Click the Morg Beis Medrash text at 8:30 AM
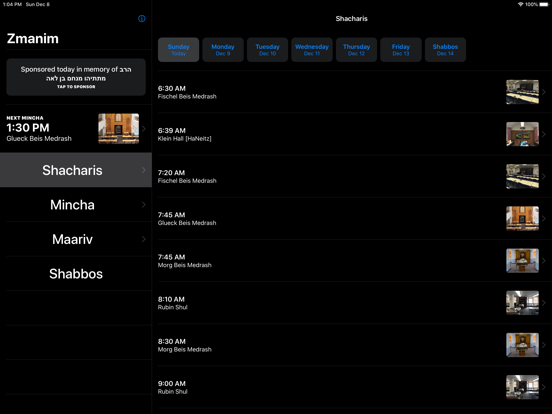552x414 pixels. pos(184,350)
